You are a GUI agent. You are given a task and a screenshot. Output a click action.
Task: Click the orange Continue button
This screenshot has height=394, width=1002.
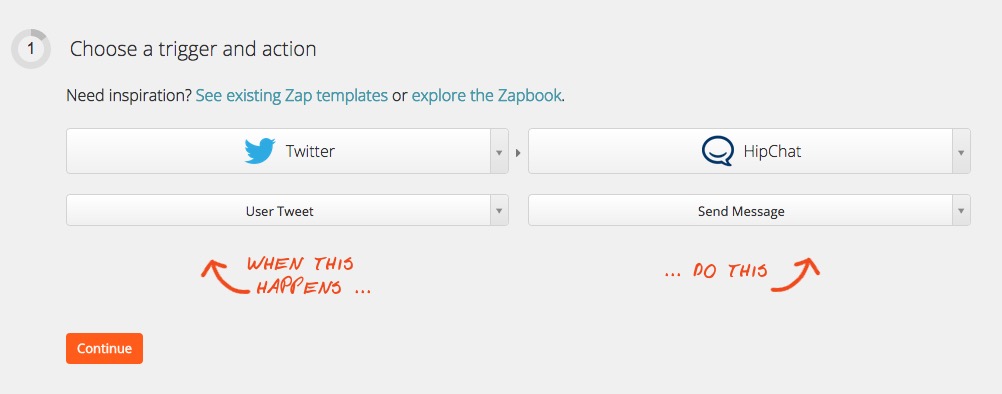(x=104, y=349)
